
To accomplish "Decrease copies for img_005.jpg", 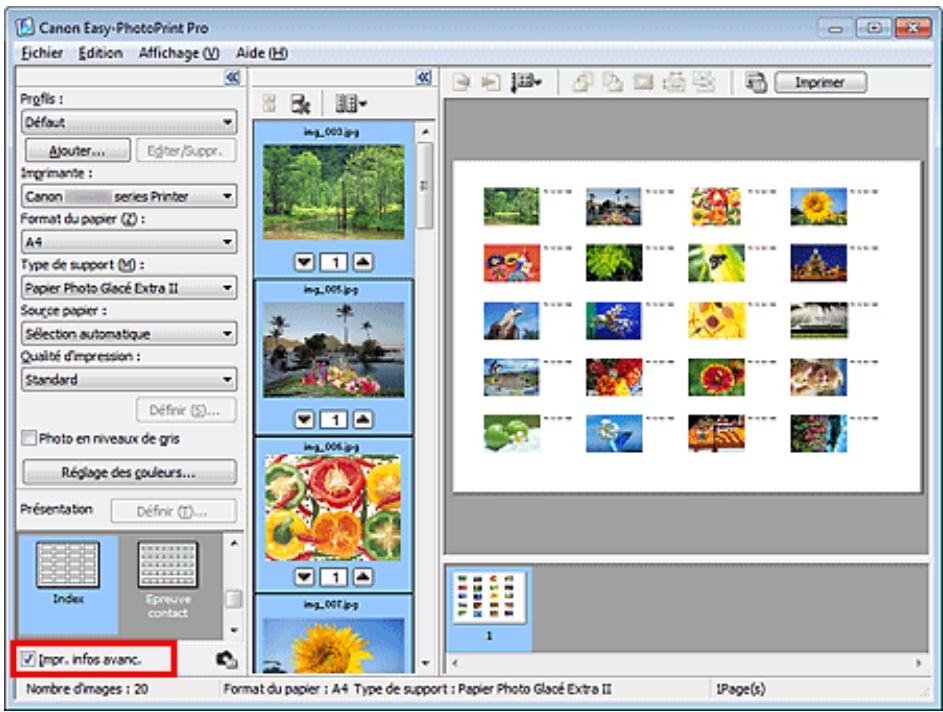I will coord(305,419).
